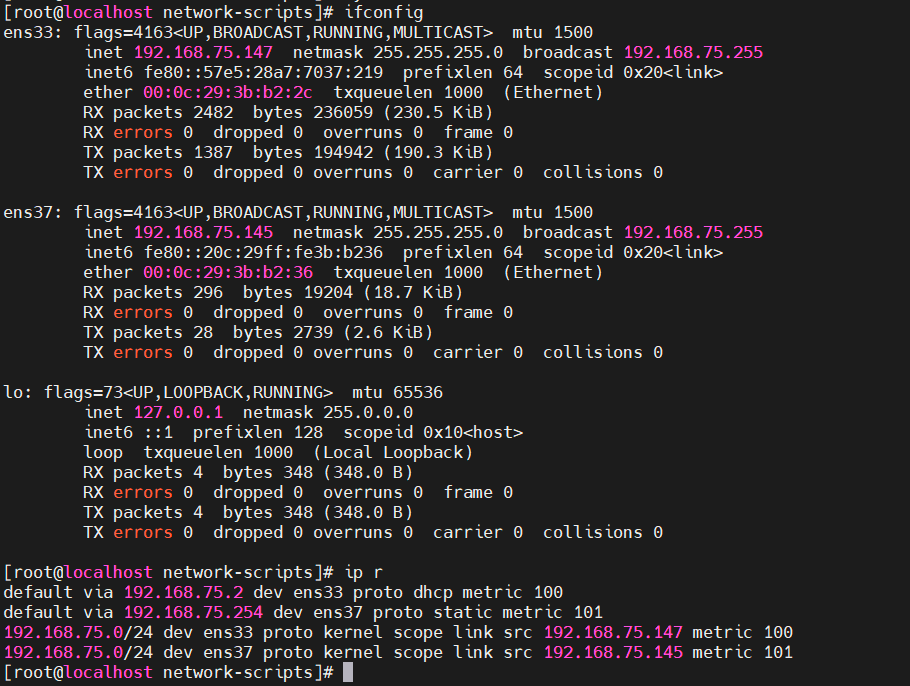This screenshot has height=686, width=910.
Task: Click ens37 inet6 address fe80::20c:29ff:fe3b:b236
Action: coord(263,252)
